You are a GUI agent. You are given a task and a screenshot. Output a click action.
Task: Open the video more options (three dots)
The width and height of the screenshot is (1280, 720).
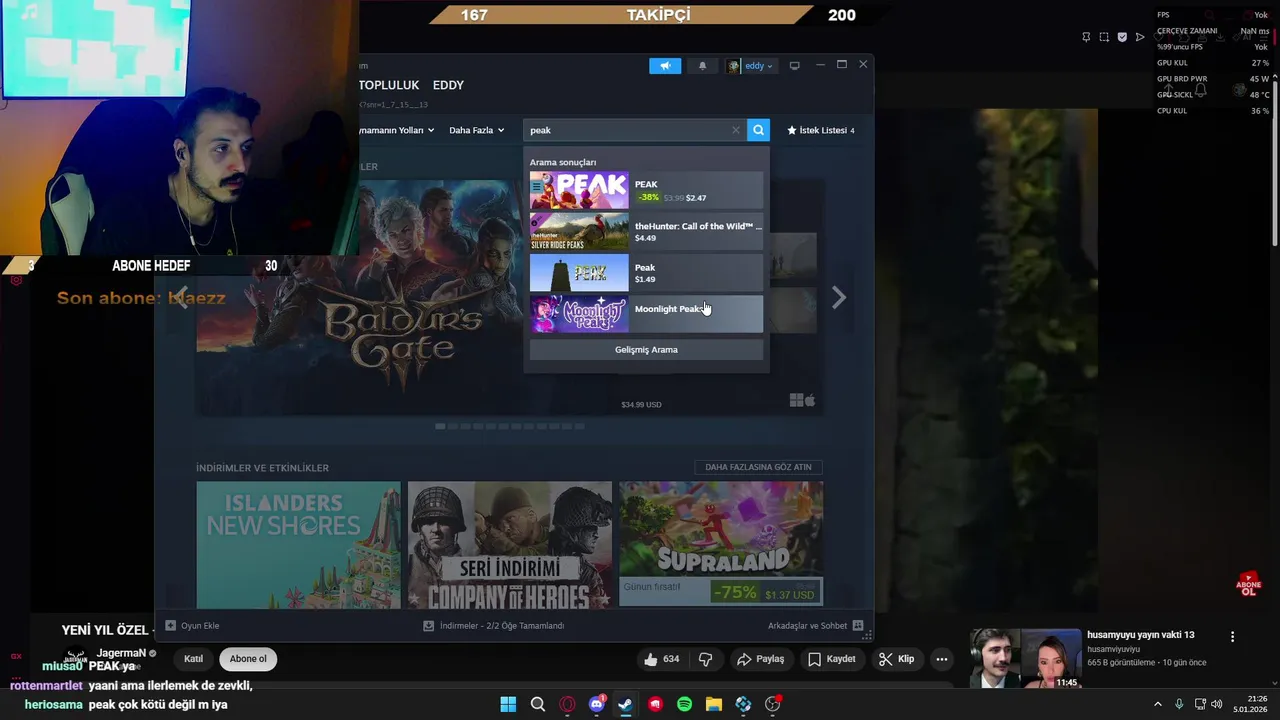click(941, 659)
